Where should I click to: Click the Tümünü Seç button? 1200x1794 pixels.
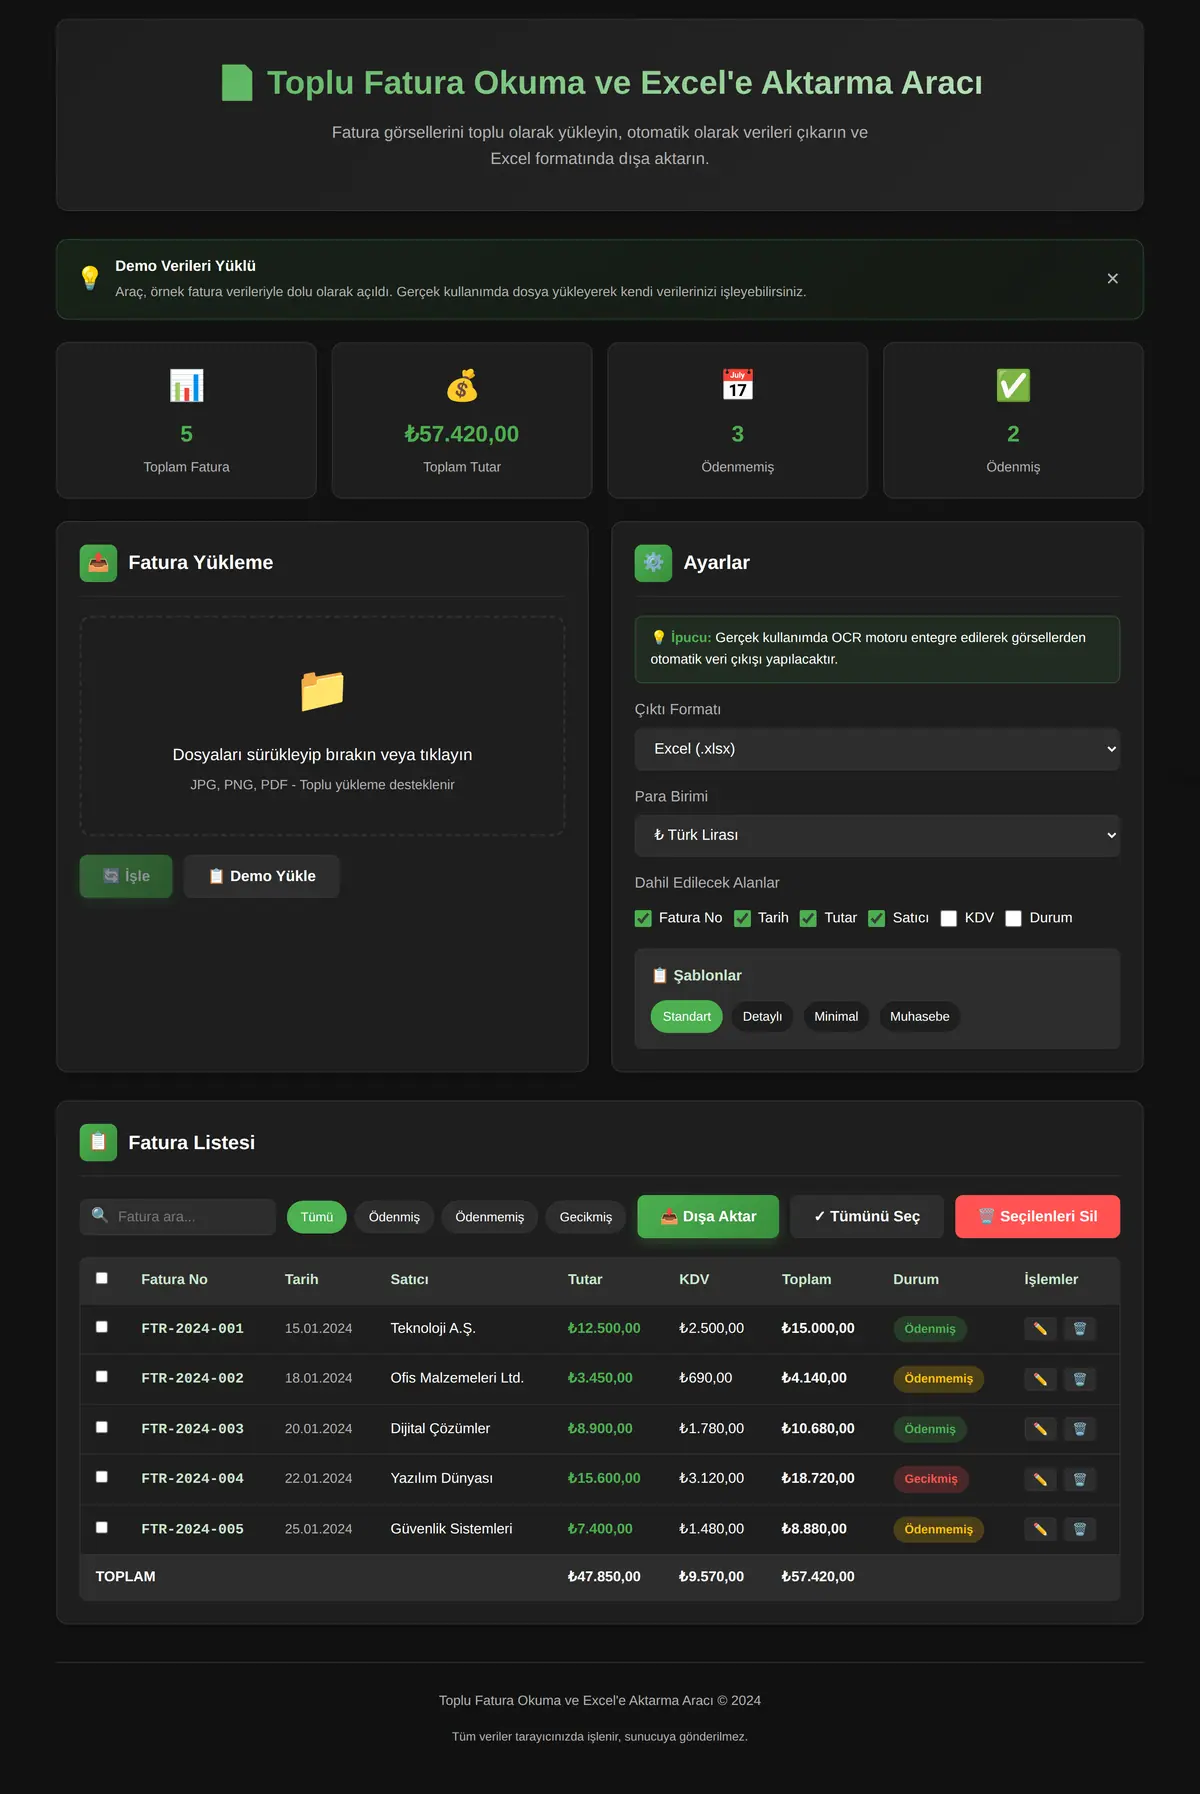coord(867,1217)
